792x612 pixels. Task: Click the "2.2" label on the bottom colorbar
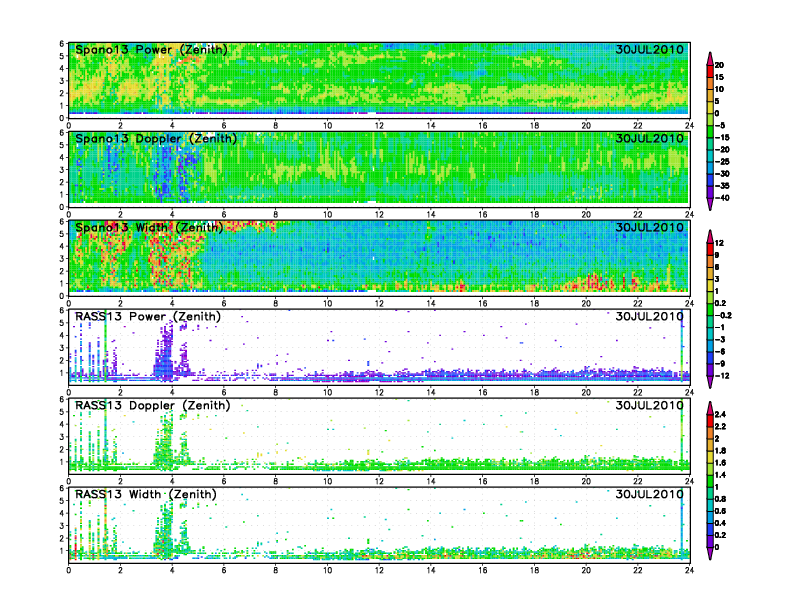[721, 427]
